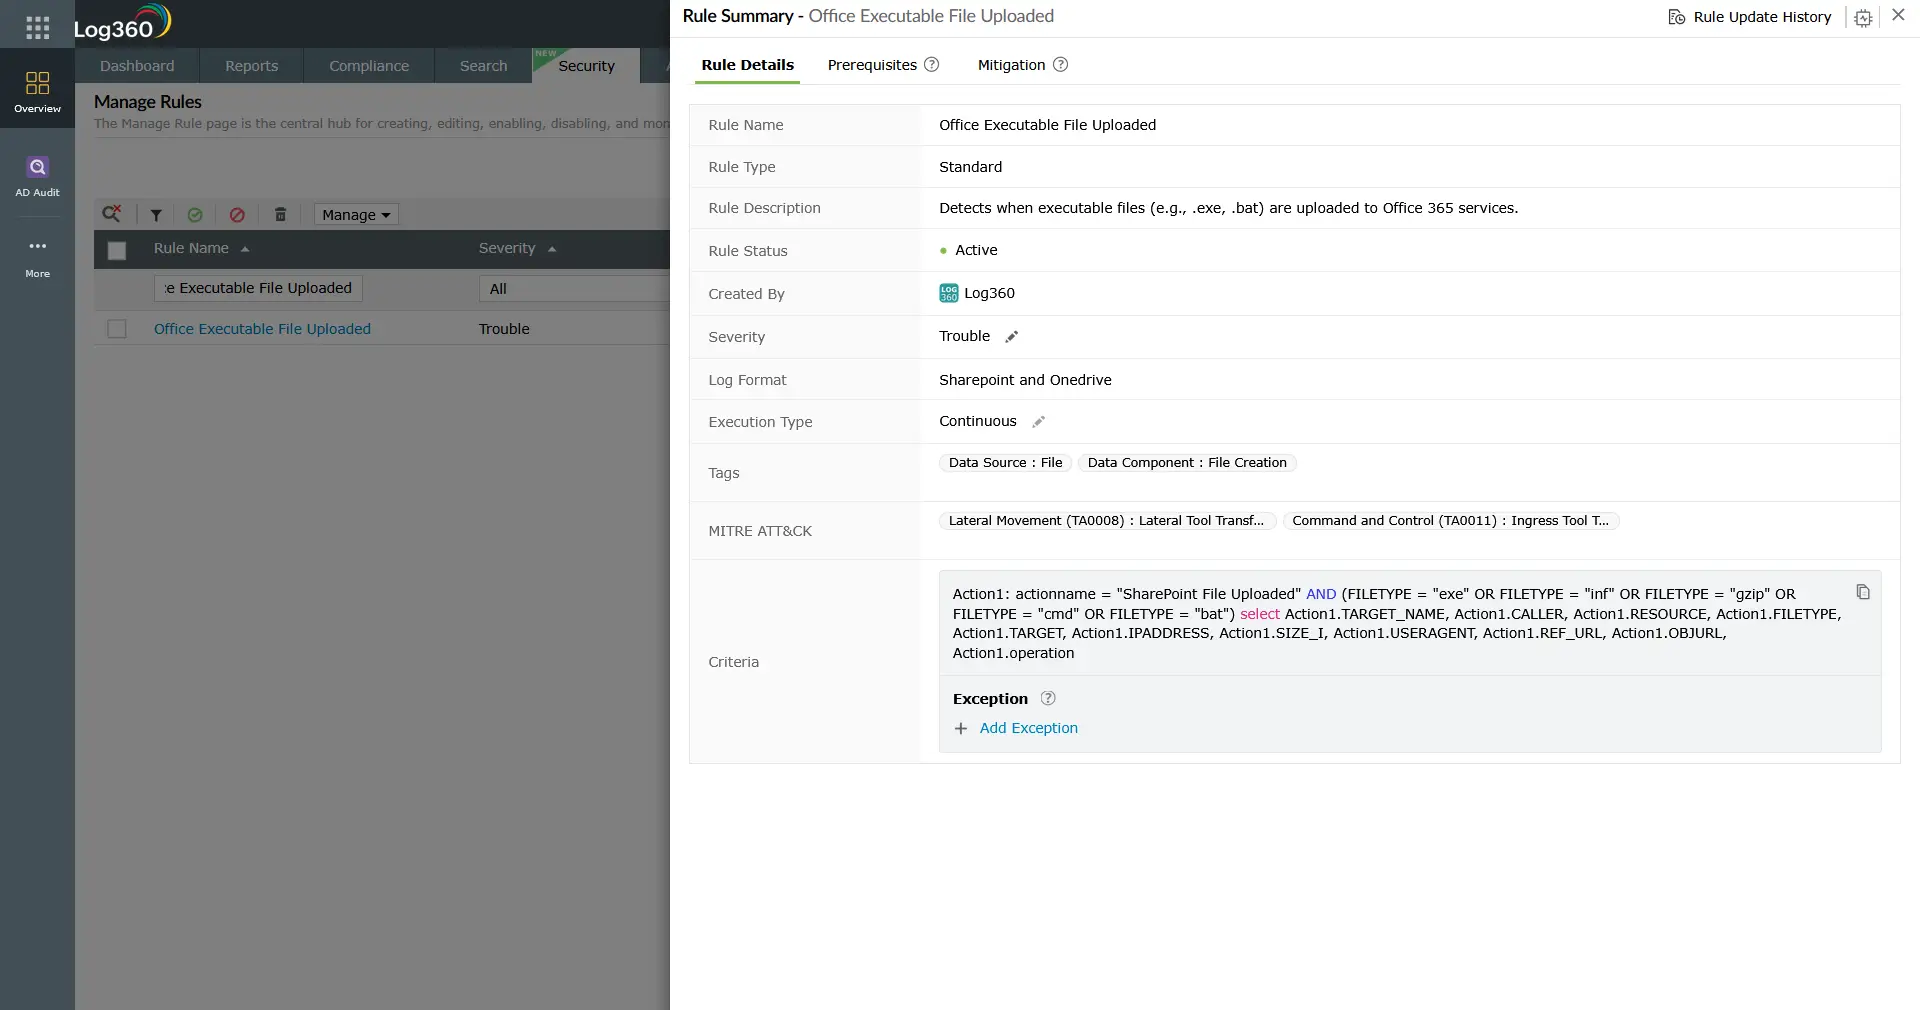Open the rule summary settings gear icon
Viewport: 1920px width, 1010px height.
click(x=1863, y=18)
